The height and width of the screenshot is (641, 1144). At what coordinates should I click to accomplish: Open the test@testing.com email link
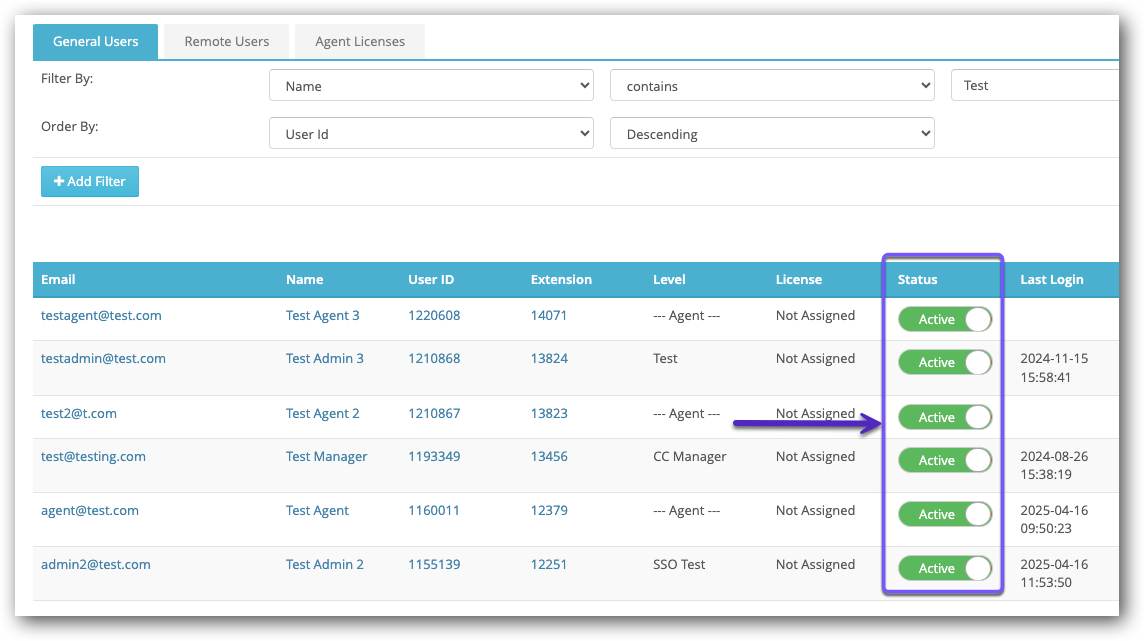click(93, 457)
